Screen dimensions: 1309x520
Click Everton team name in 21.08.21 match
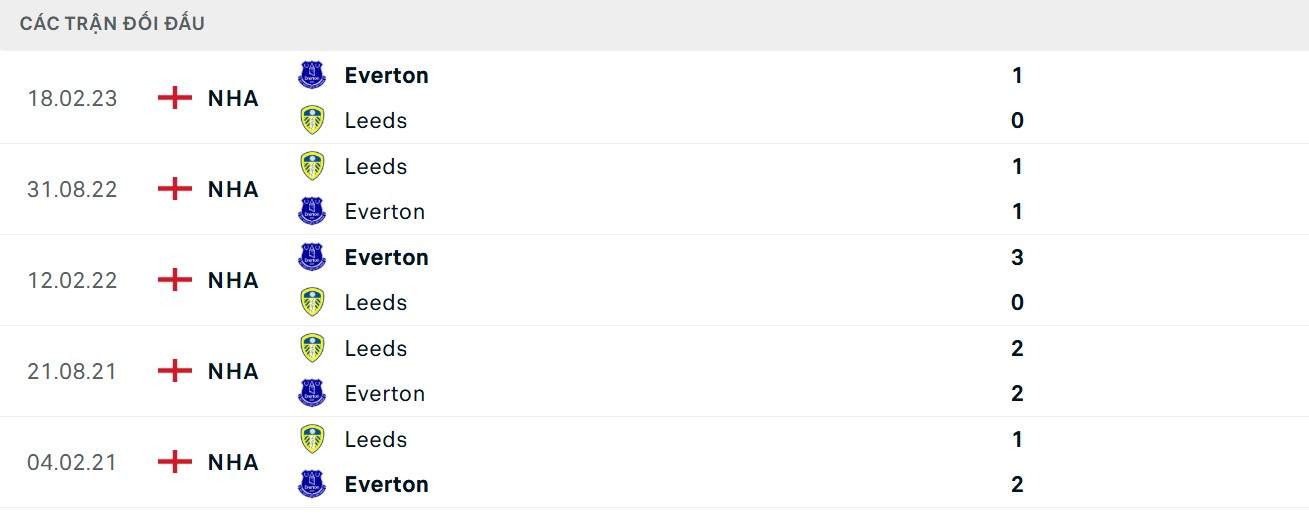(384, 393)
